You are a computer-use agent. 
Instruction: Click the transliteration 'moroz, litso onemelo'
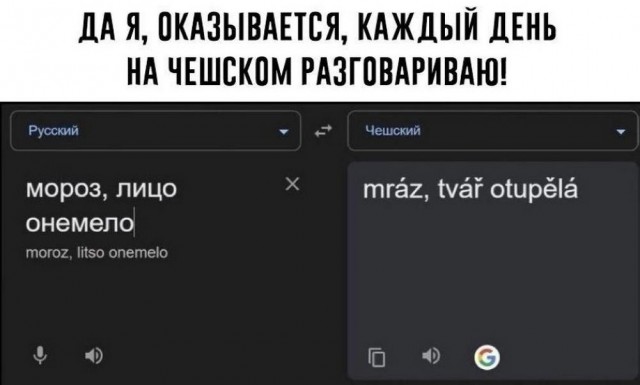pos(97,253)
